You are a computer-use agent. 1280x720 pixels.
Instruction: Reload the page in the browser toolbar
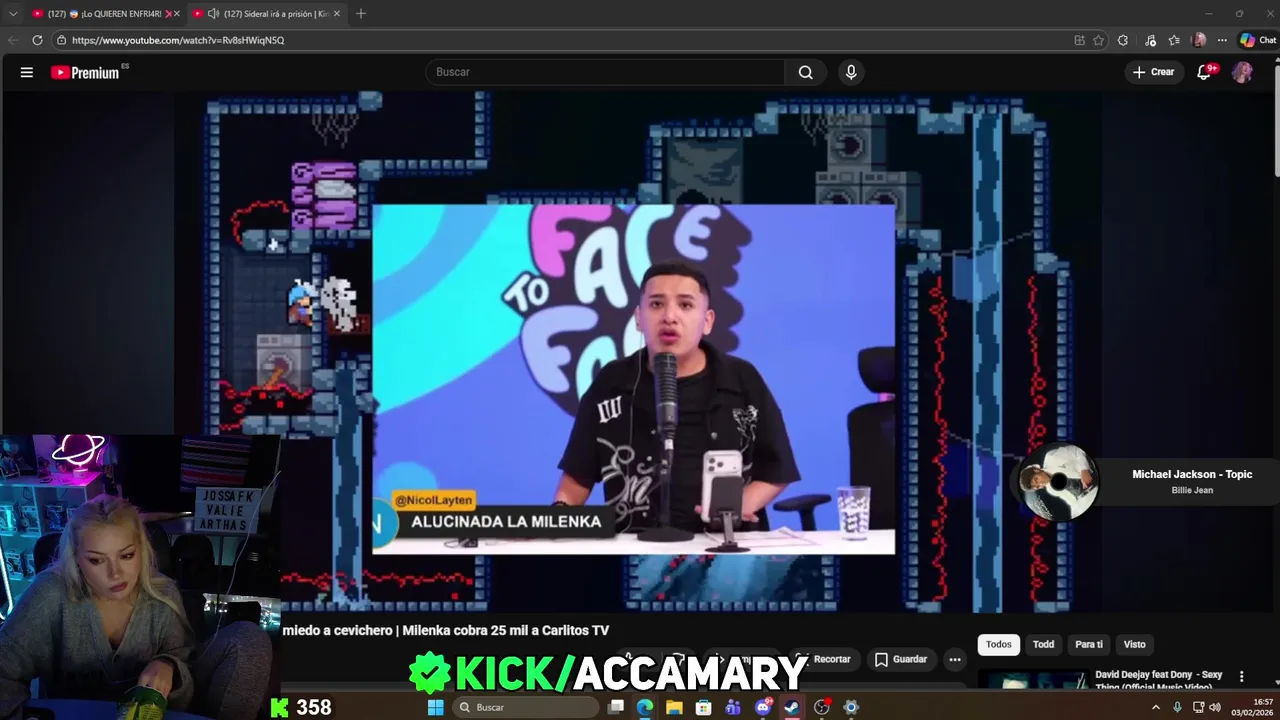point(37,40)
